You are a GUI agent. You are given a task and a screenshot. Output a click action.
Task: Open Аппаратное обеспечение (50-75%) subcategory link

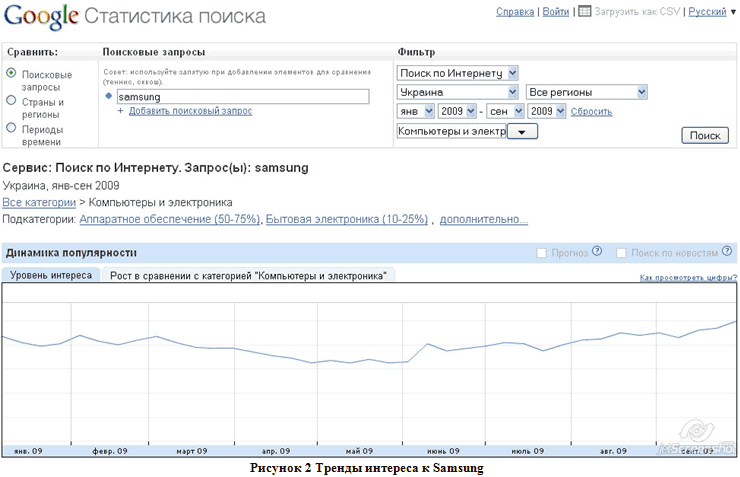click(169, 219)
